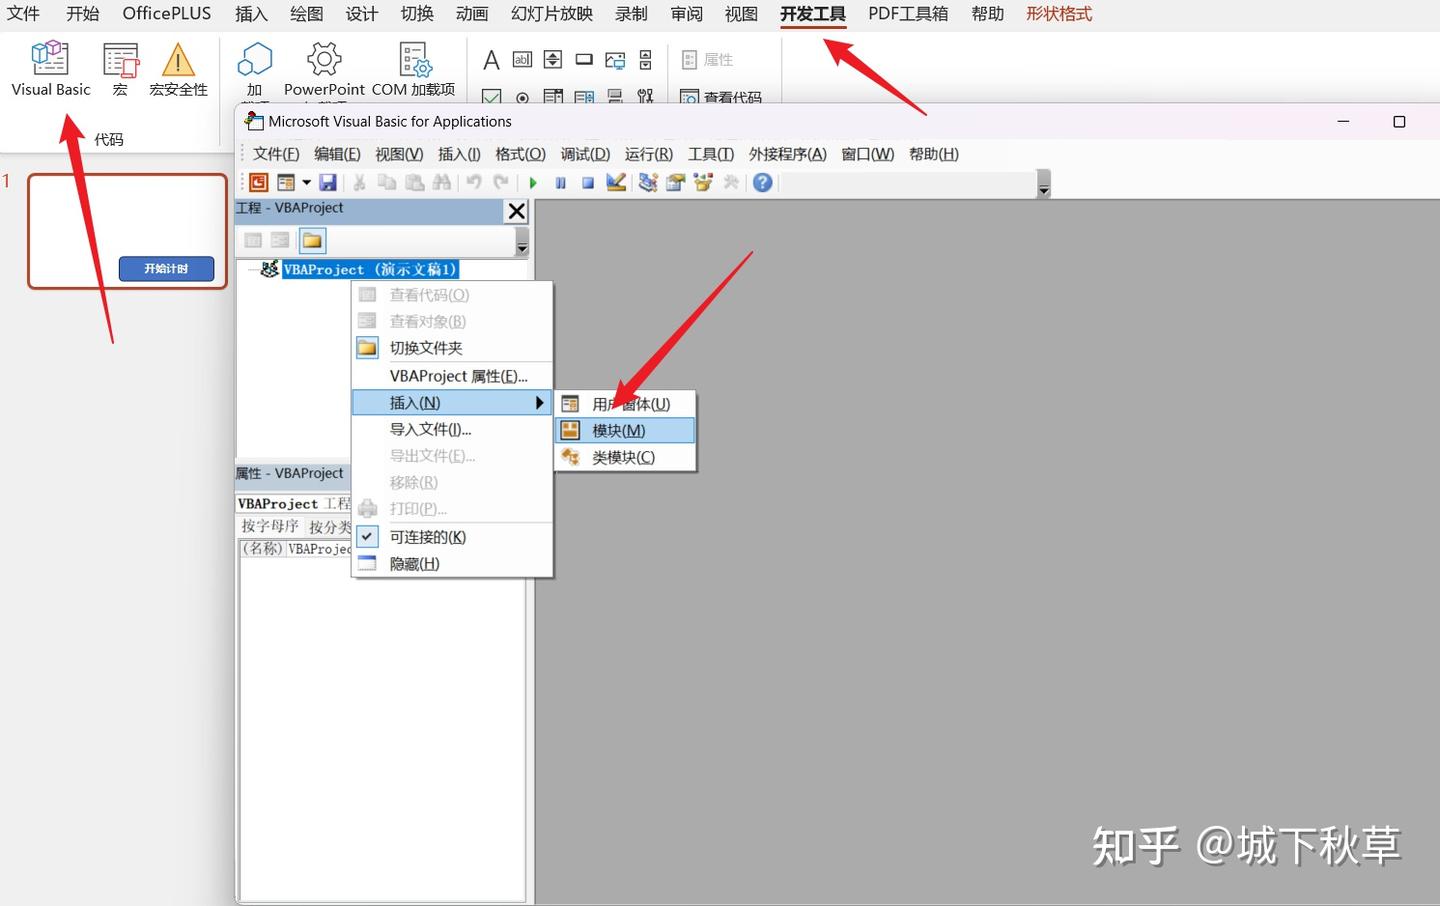This screenshot has height=906, width=1440.
Task: Click the Break (pause) toolbar icon
Action: pyautogui.click(x=561, y=183)
